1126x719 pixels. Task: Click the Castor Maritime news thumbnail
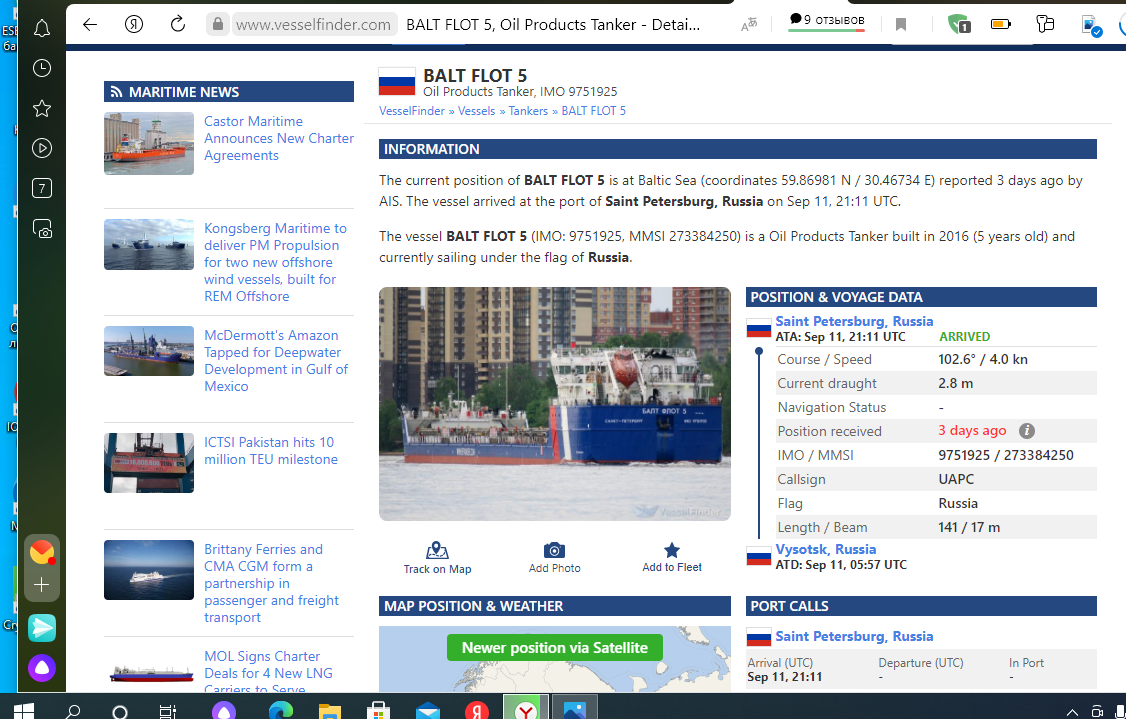(149, 144)
